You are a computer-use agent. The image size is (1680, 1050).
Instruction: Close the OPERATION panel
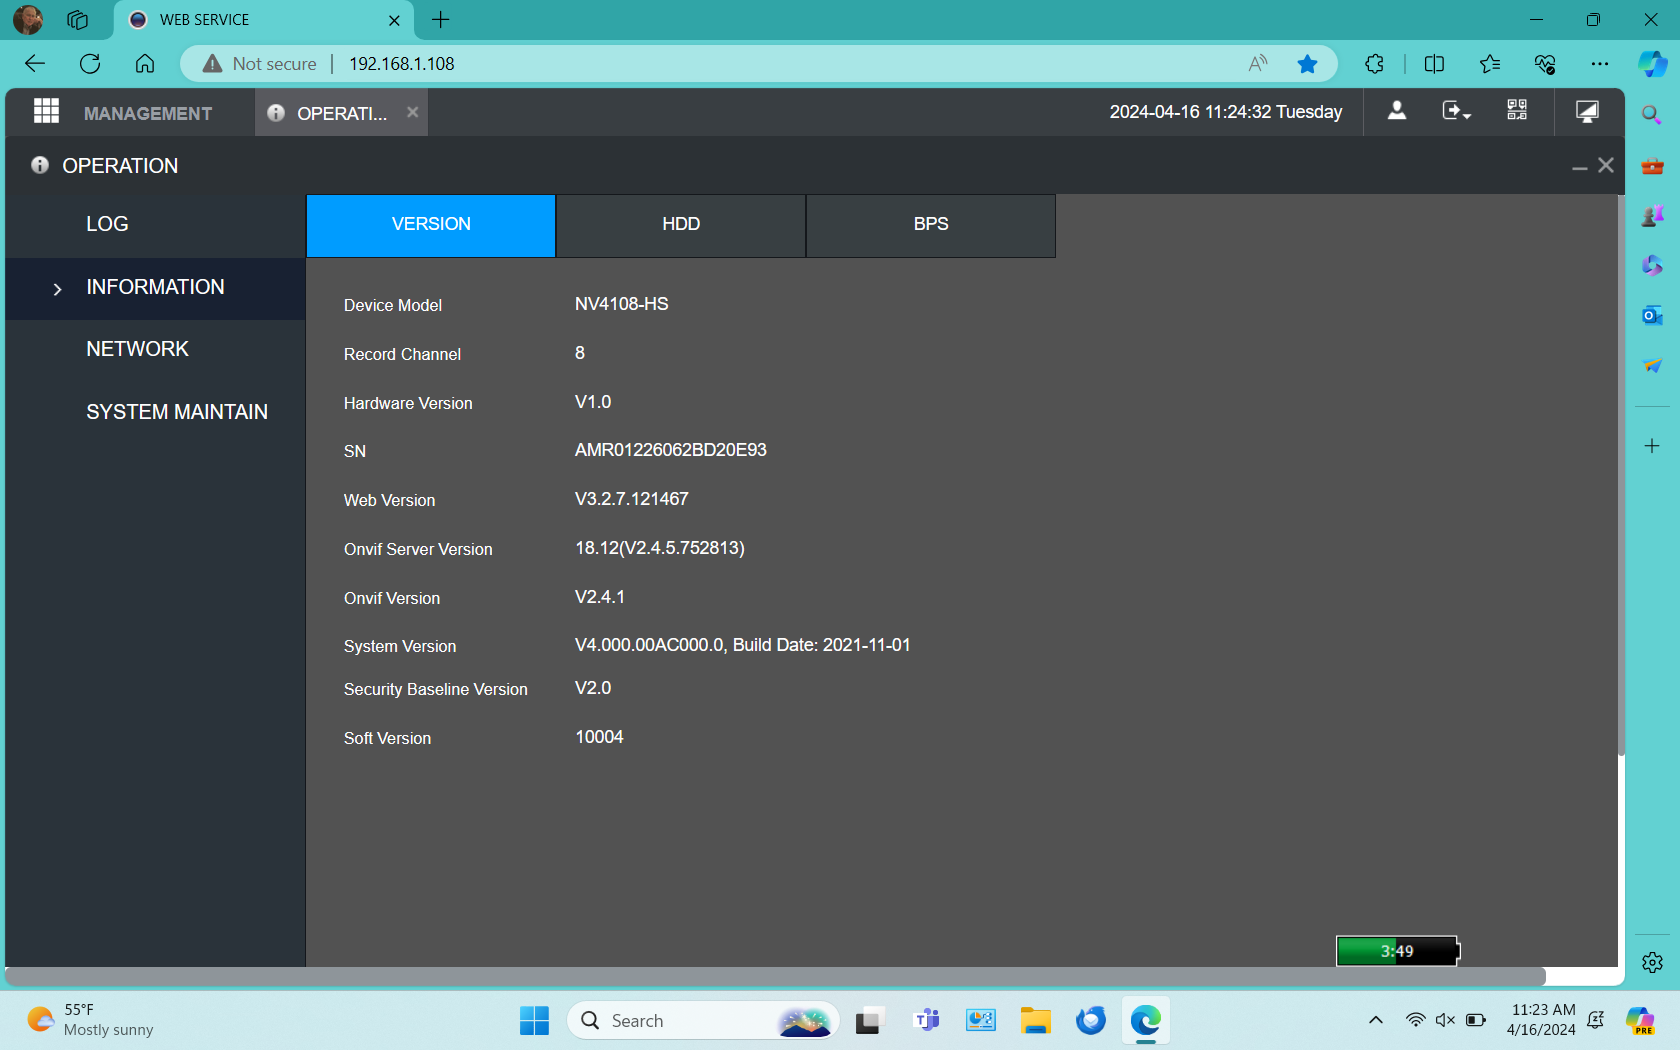click(1606, 165)
